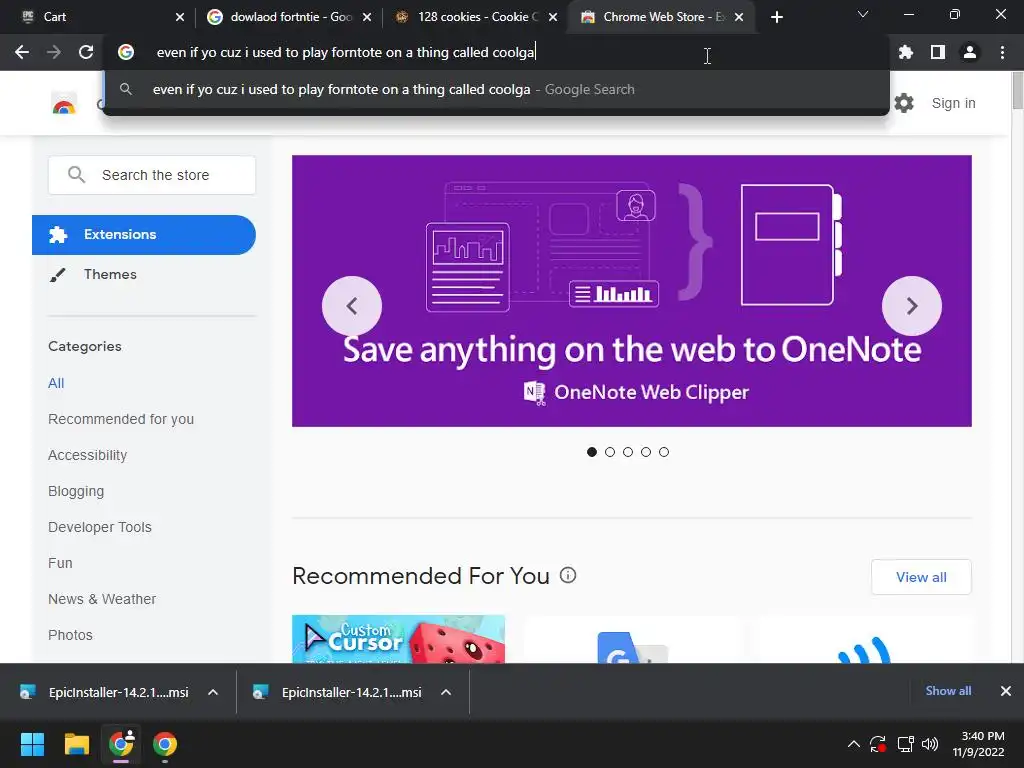Open News & Weather category
The image size is (1024, 768).
click(x=102, y=599)
